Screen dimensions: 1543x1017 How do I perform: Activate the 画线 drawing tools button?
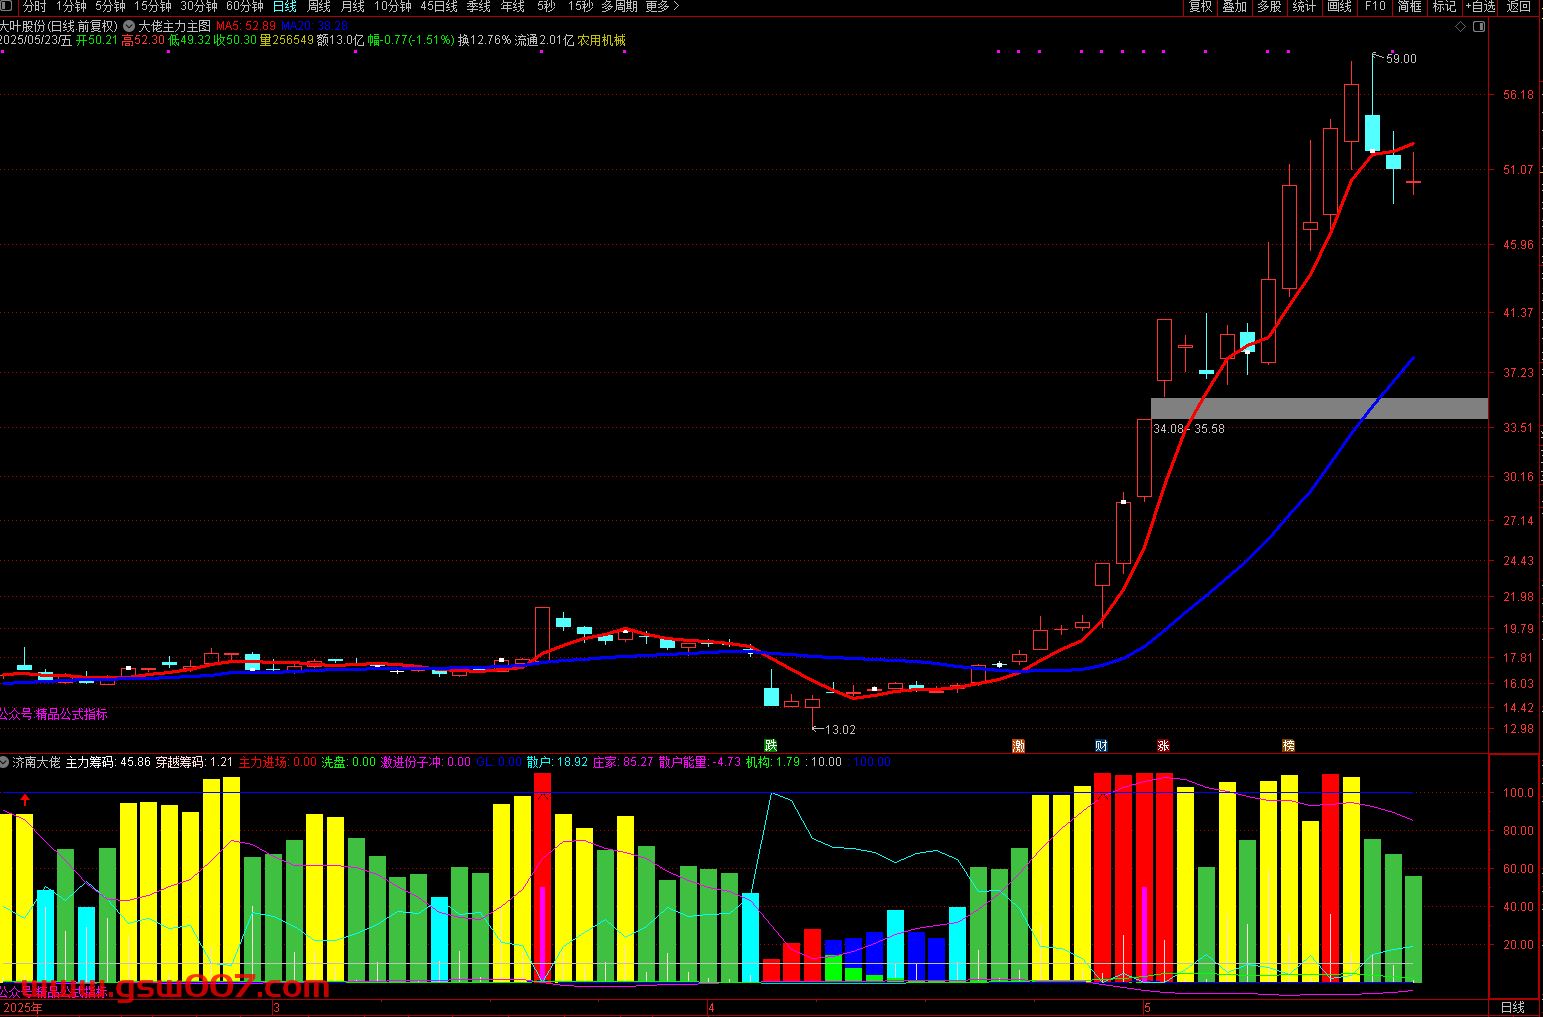pos(1340,6)
